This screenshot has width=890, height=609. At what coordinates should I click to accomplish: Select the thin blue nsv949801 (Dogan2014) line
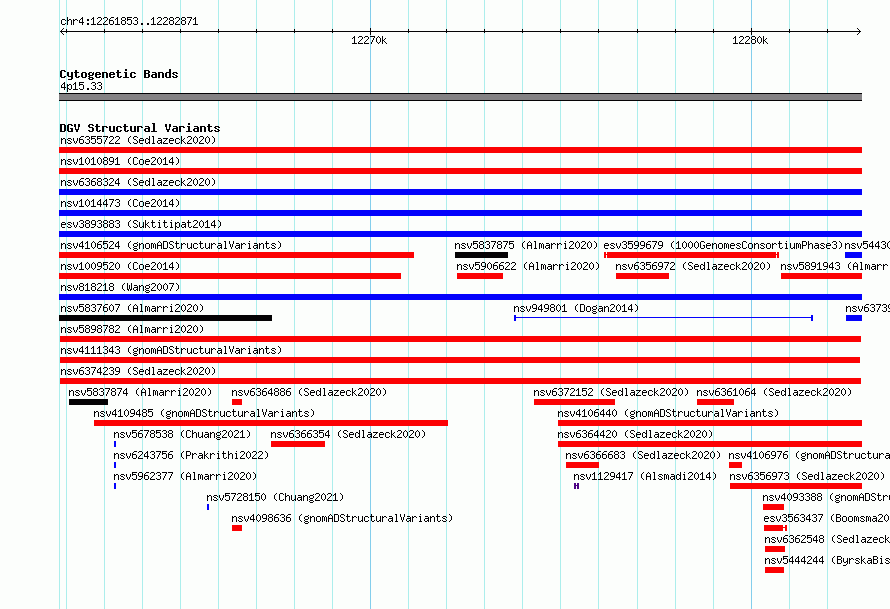(664, 318)
